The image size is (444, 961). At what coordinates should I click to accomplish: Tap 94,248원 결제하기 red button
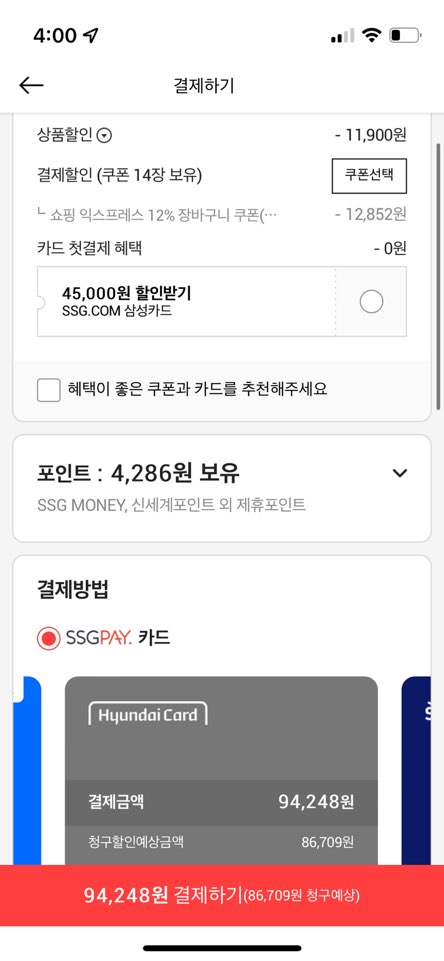pos(222,895)
